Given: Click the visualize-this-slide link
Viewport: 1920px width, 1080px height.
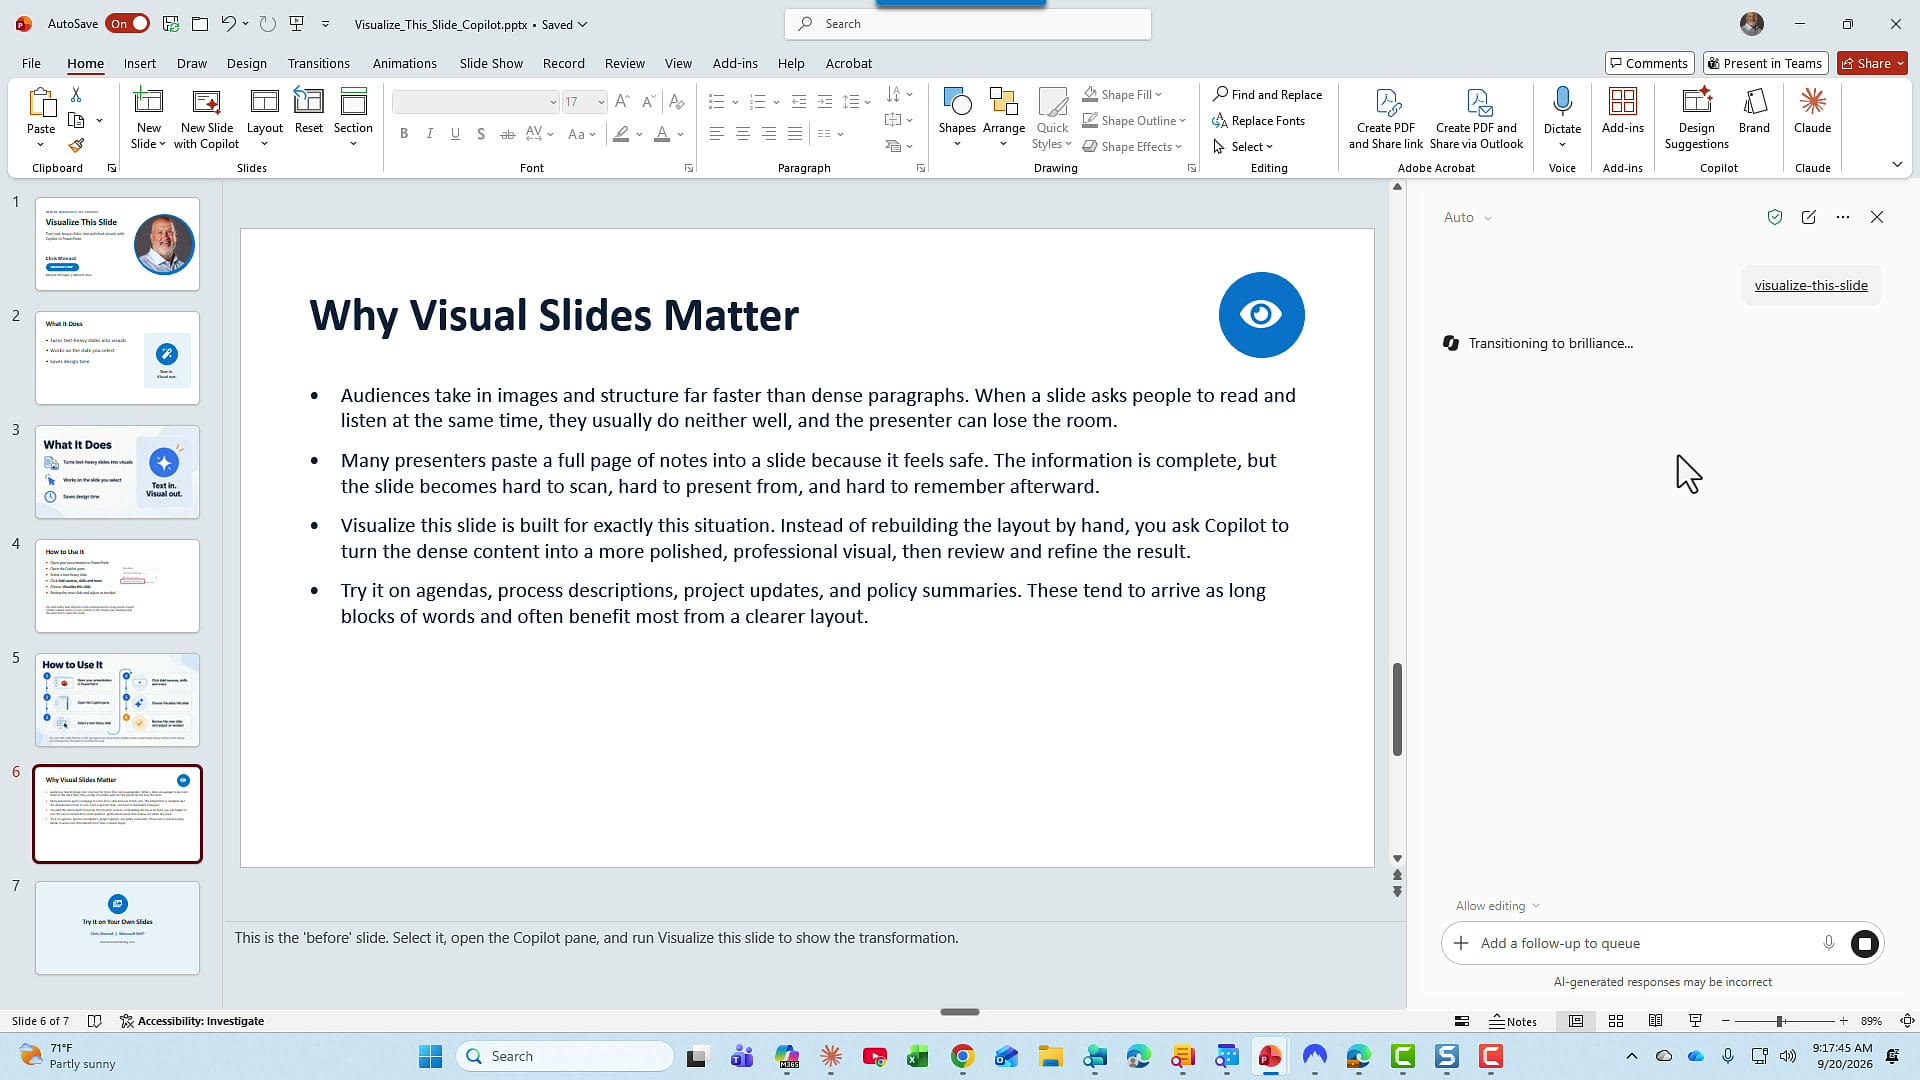Looking at the screenshot, I should 1810,285.
